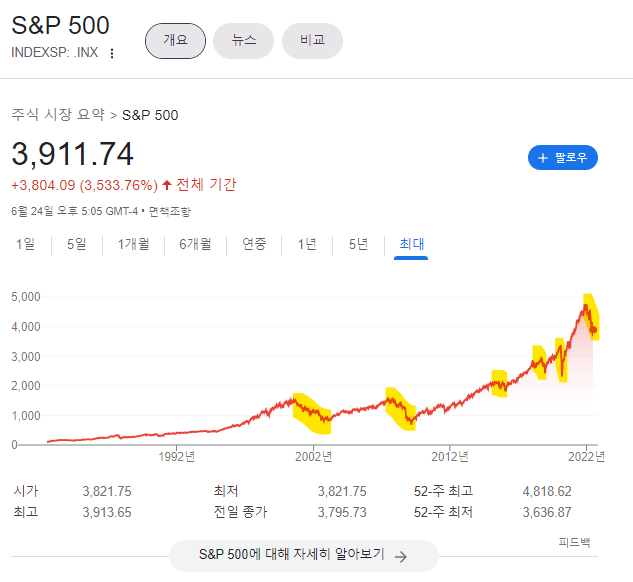This screenshot has width=633, height=582.
Task: Select the 1년 chart range
Action: coord(307,244)
